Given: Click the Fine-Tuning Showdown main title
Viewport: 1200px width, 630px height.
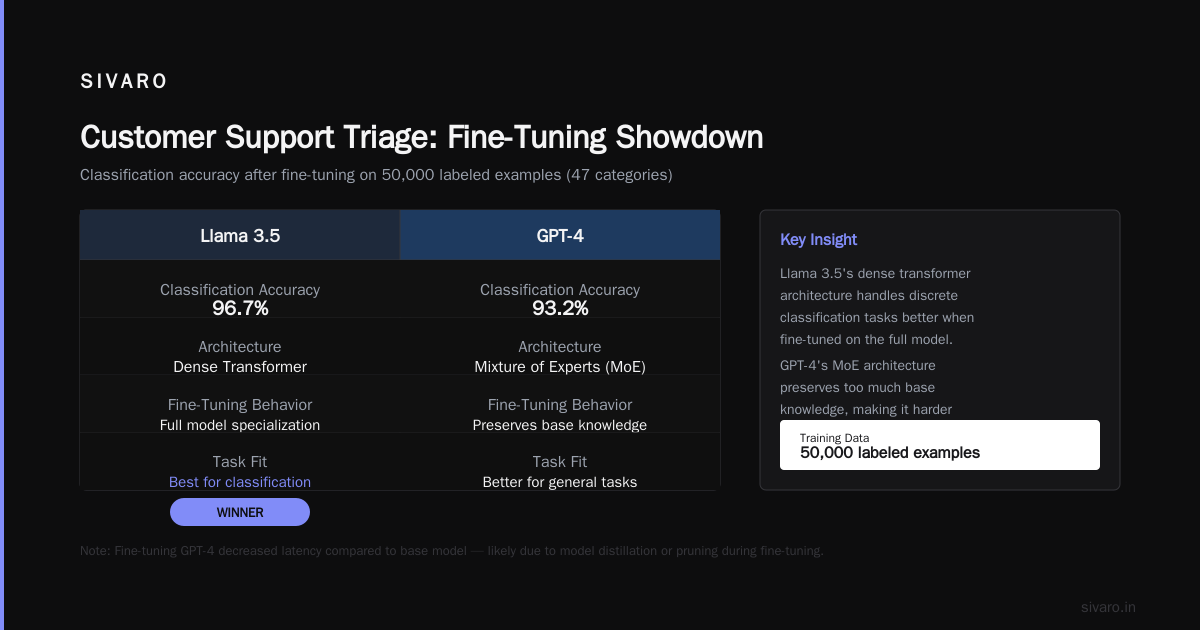Looking at the screenshot, I should point(421,138).
